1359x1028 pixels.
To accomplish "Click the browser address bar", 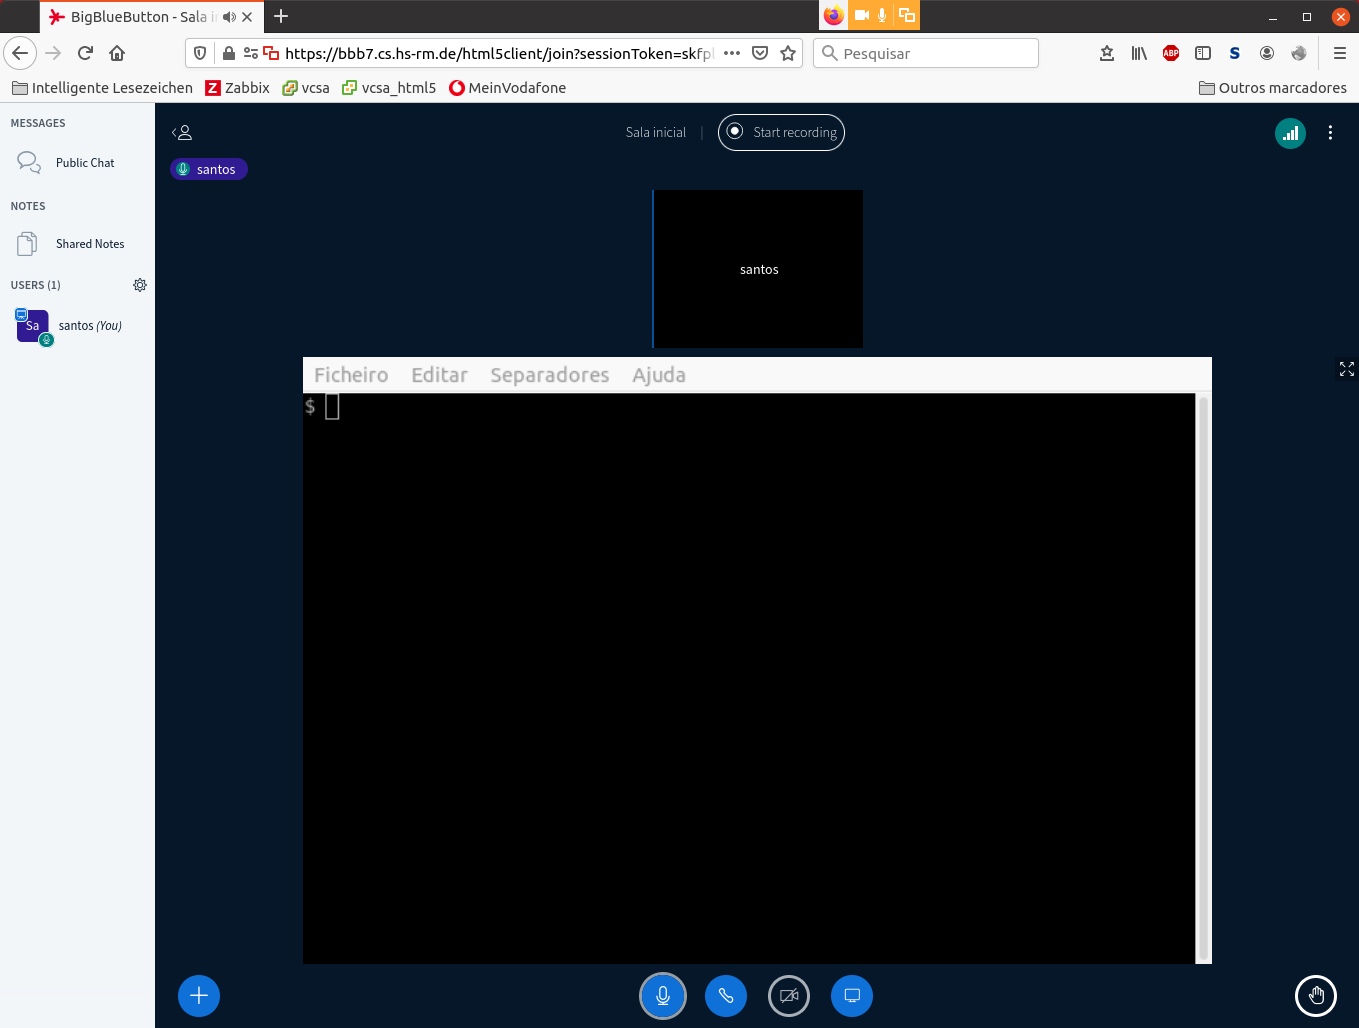I will coord(500,53).
